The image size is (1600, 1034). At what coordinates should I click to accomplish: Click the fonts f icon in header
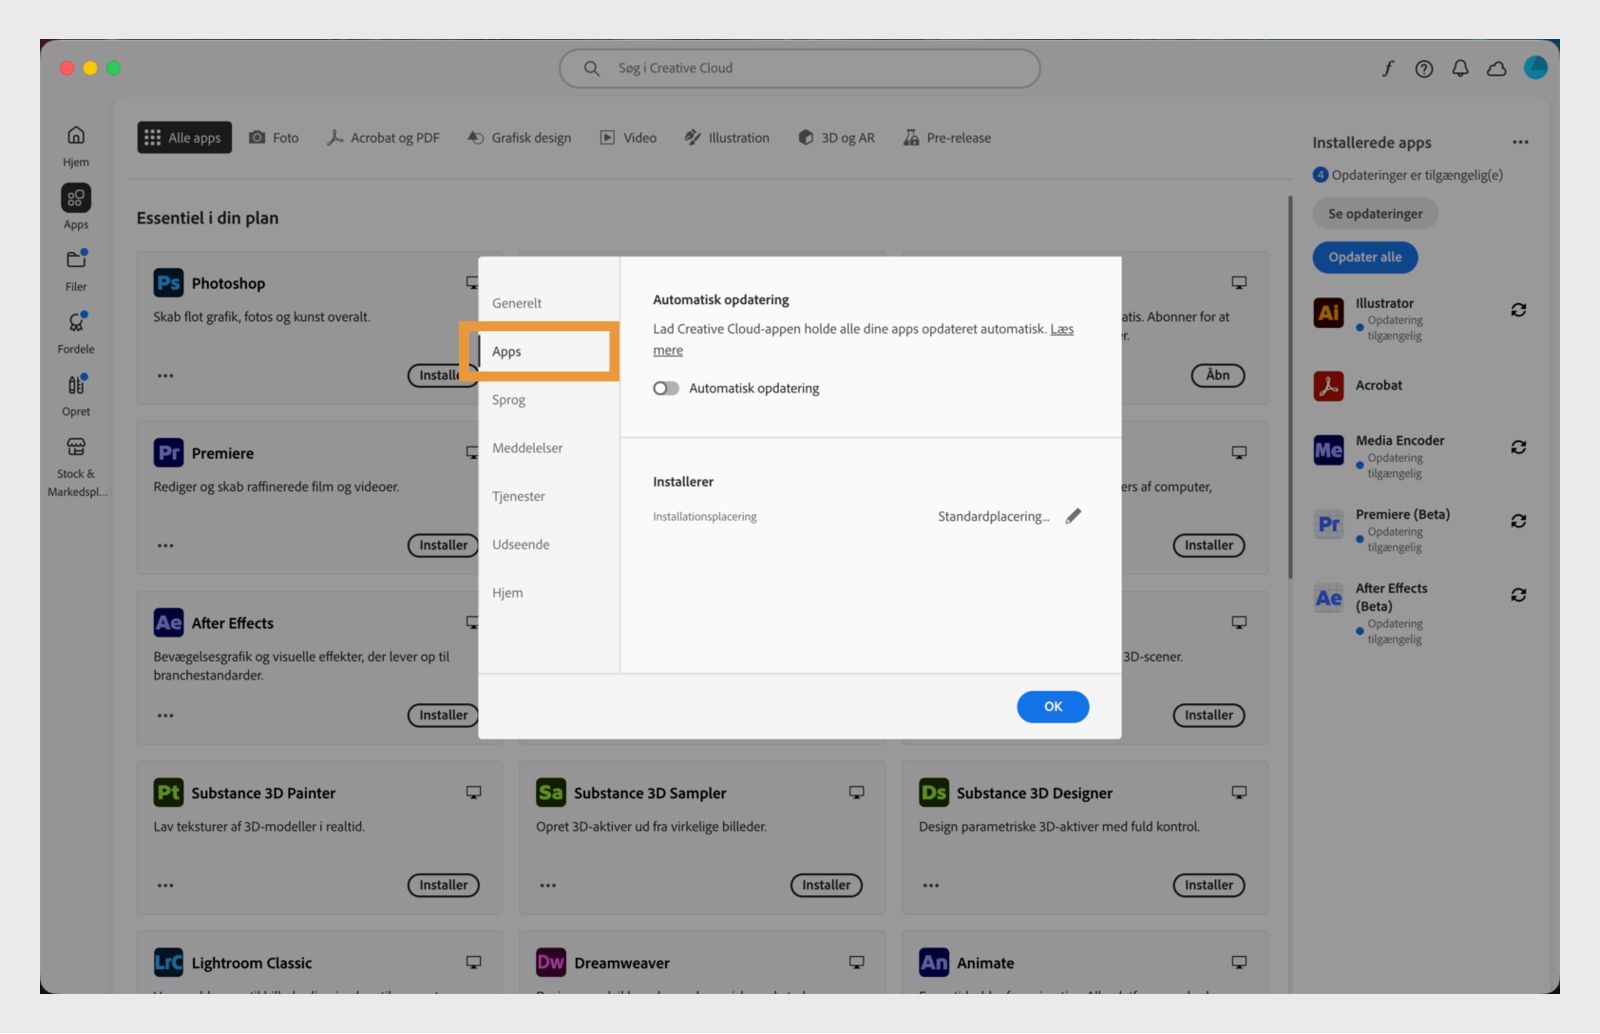tap(1388, 68)
